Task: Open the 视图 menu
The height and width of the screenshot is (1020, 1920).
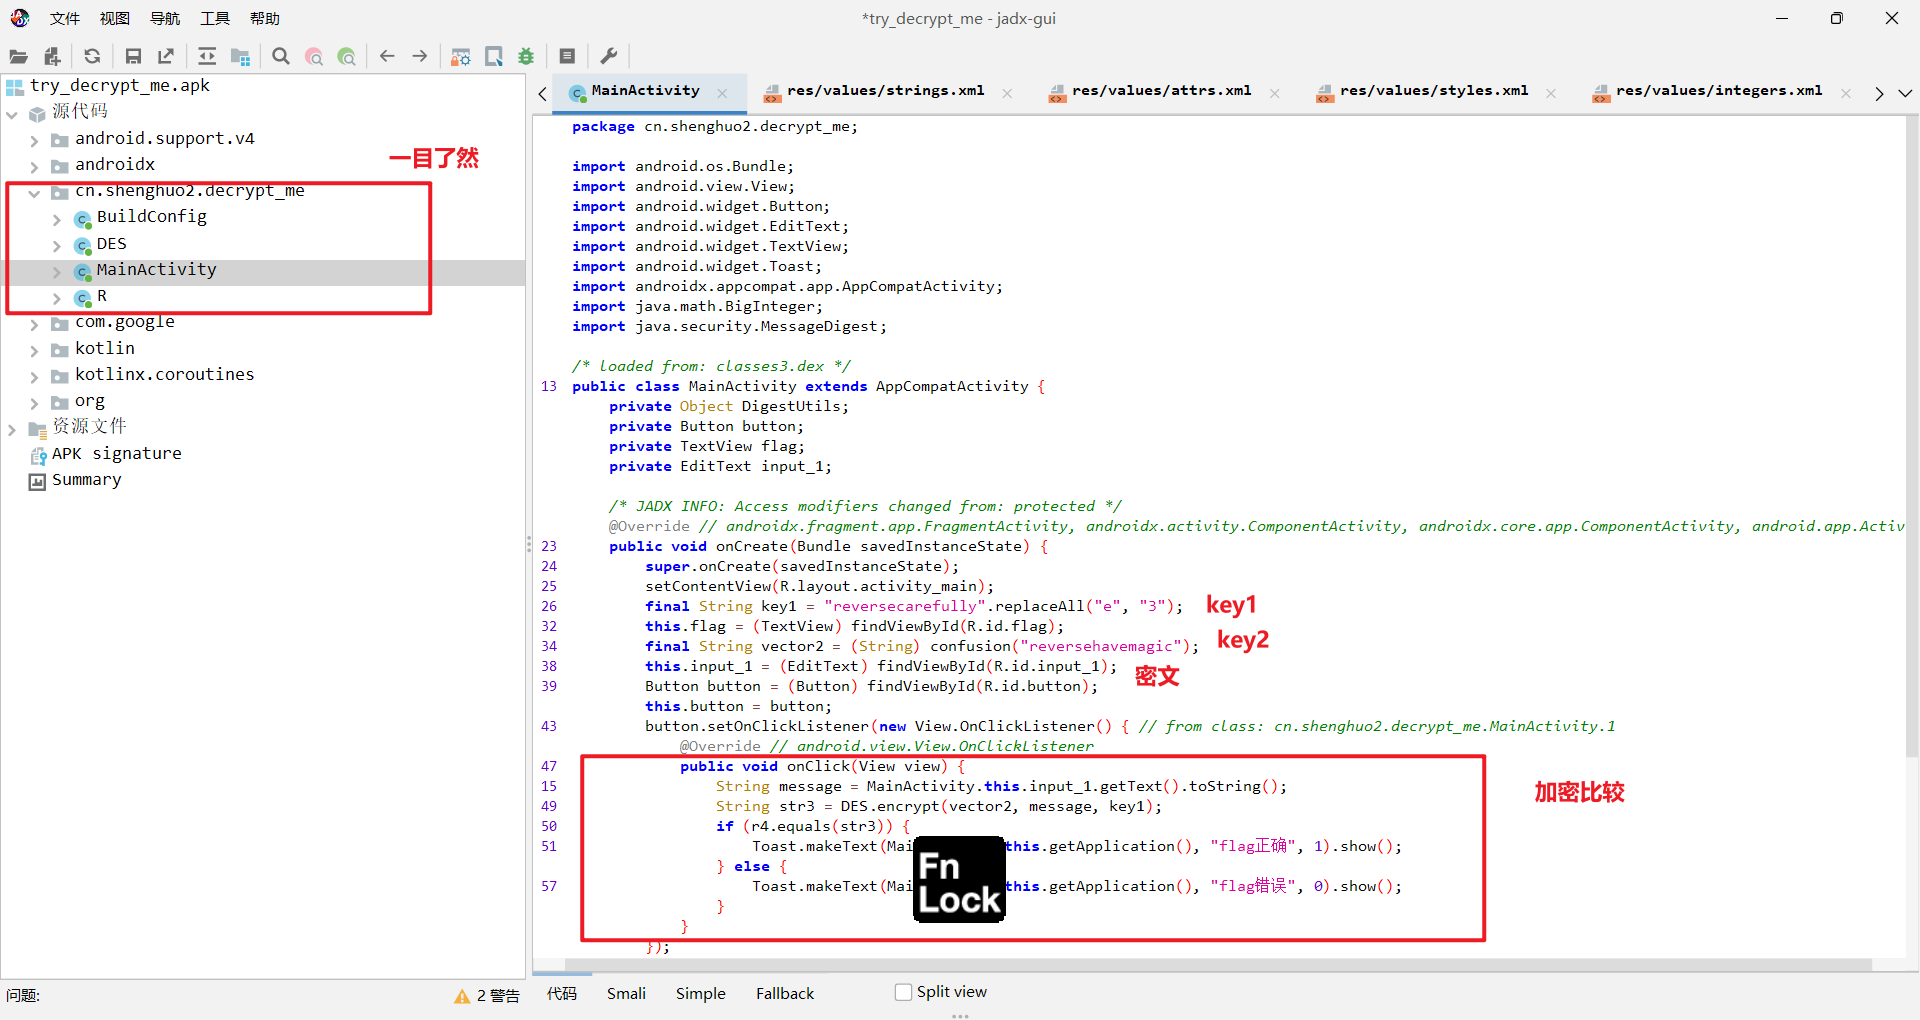Action: 115,18
